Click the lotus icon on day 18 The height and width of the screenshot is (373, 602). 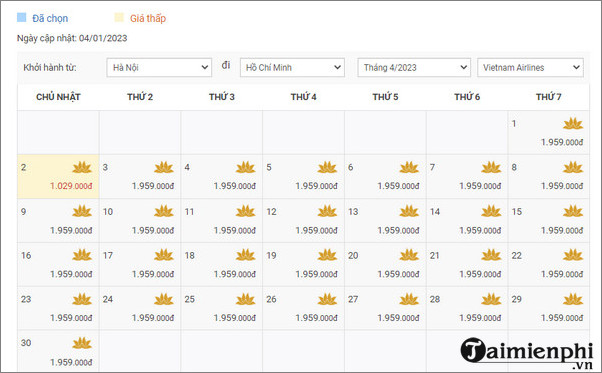coord(246,255)
